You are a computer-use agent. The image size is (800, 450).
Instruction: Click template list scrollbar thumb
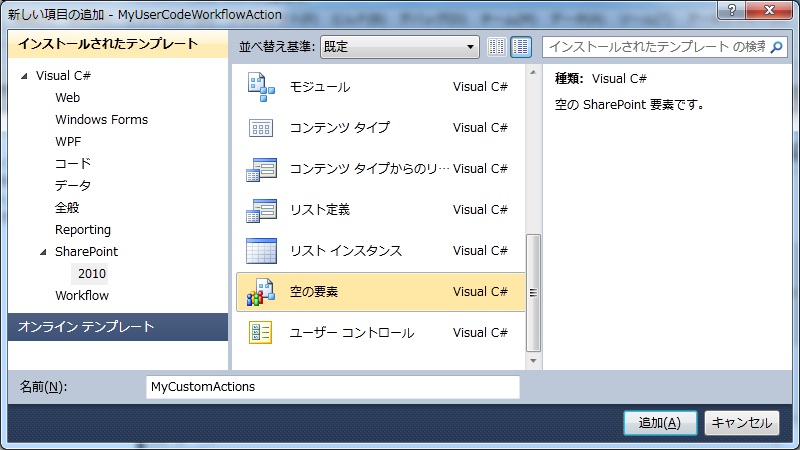533,293
